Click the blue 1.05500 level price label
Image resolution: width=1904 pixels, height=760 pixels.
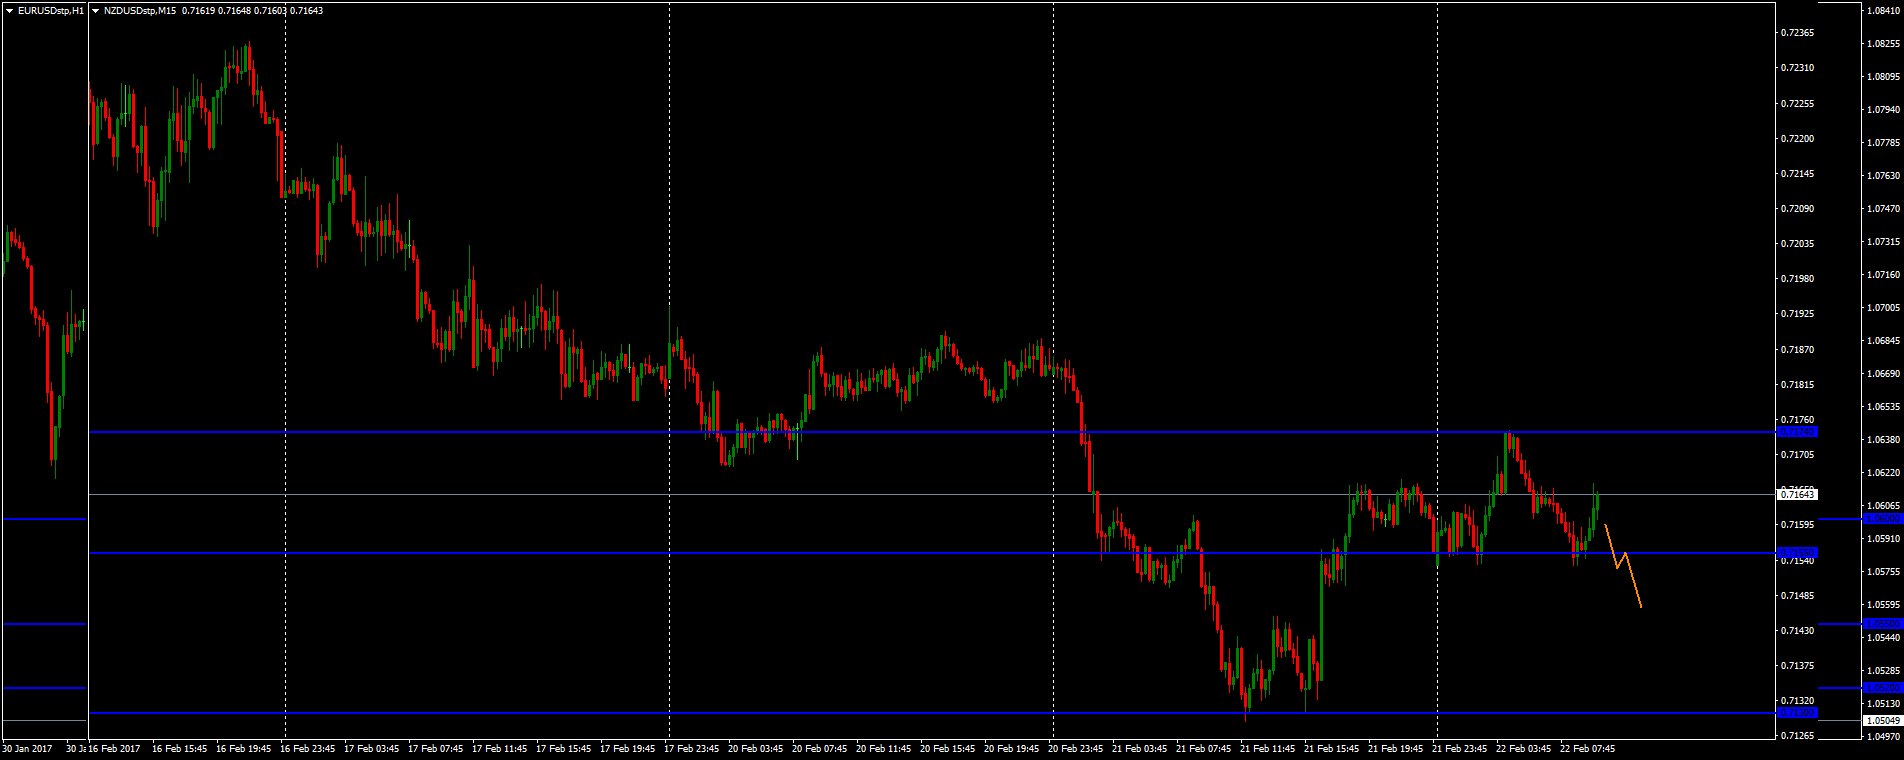(x=1882, y=623)
